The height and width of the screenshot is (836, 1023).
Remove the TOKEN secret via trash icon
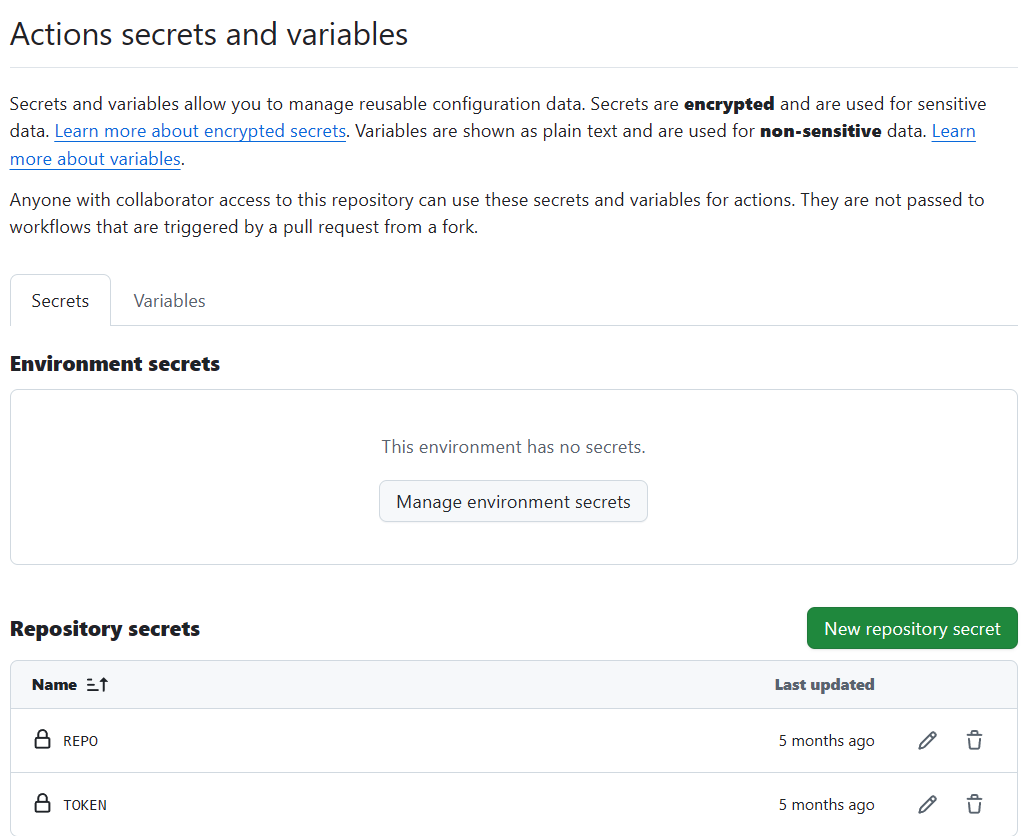click(x=974, y=805)
